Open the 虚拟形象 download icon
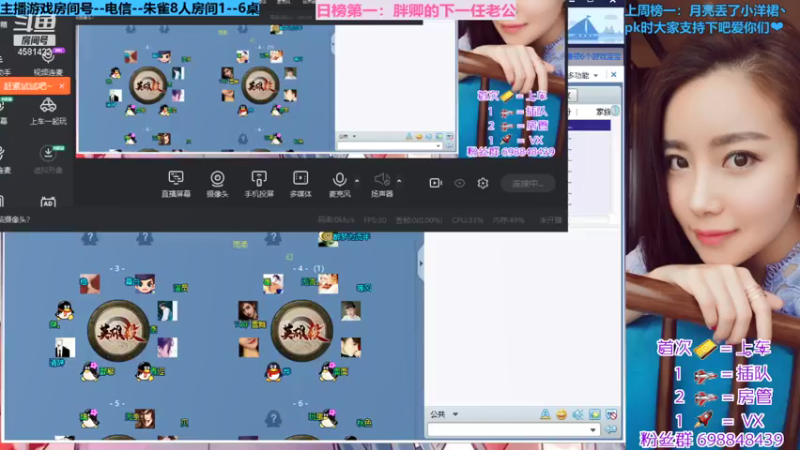800x450 pixels. 48,160
